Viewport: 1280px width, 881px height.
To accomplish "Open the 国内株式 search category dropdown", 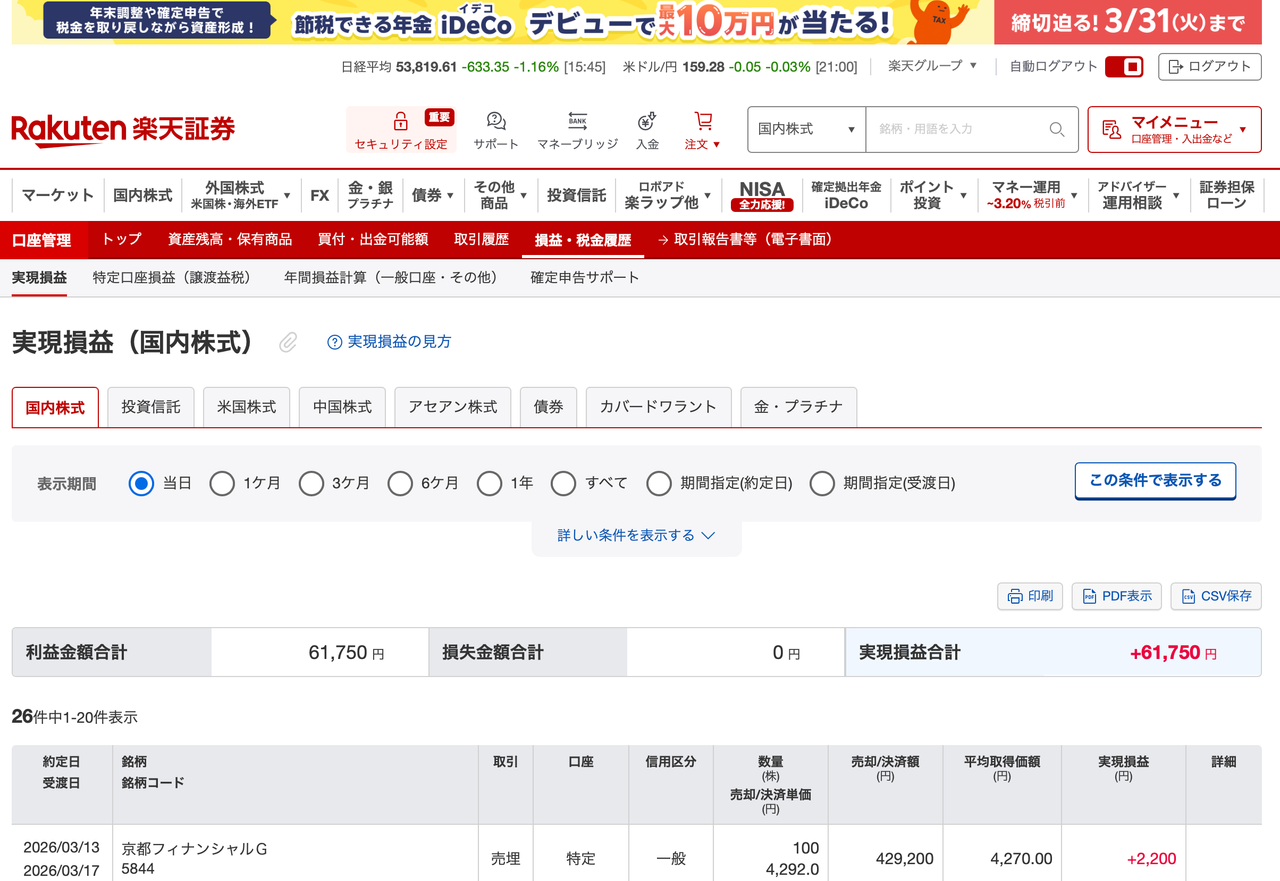I will (805, 129).
